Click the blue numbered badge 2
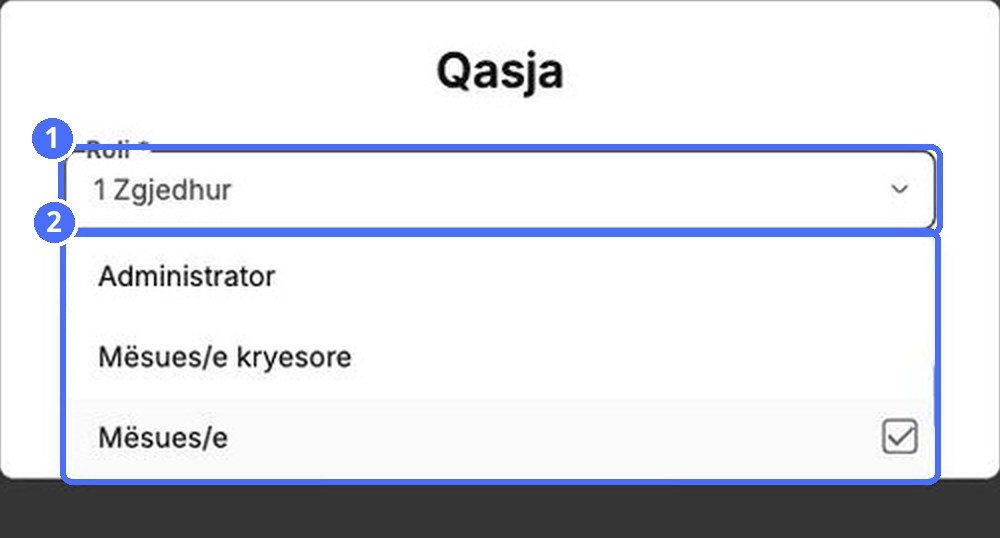 54,222
